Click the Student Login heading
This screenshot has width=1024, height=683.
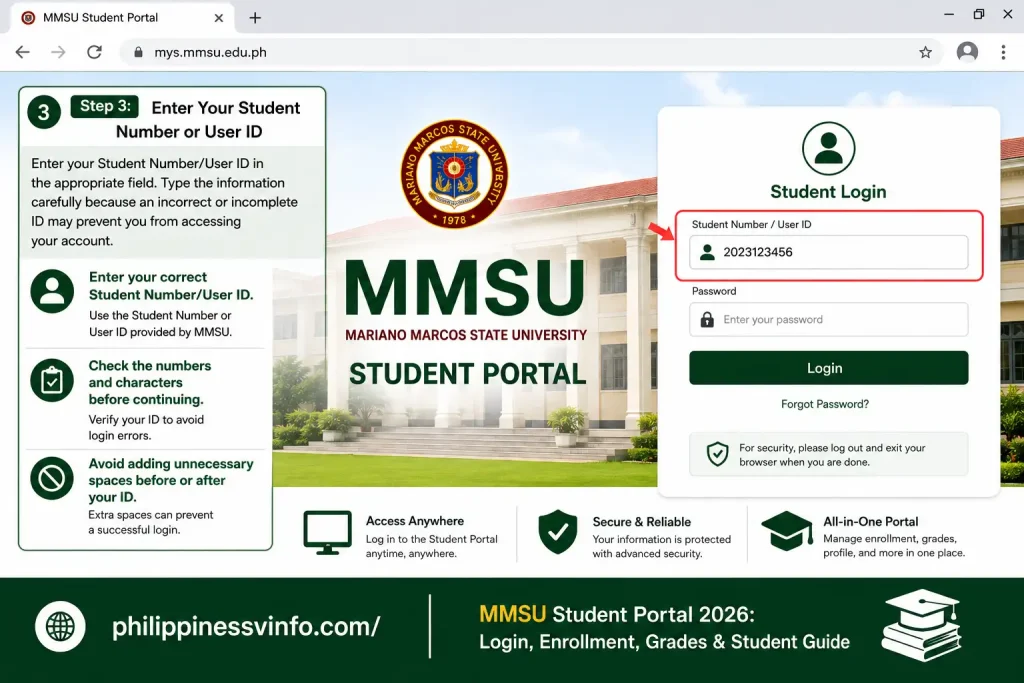tap(828, 192)
